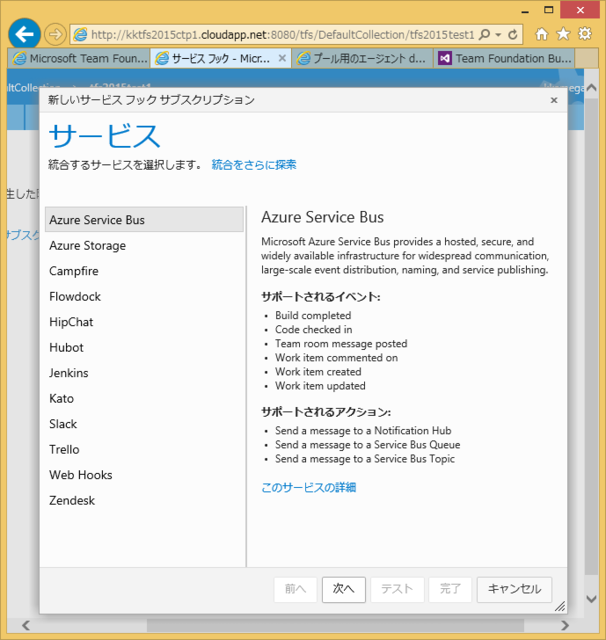Click the horizontal scrollbar left arrow

pyautogui.click(x=26, y=625)
